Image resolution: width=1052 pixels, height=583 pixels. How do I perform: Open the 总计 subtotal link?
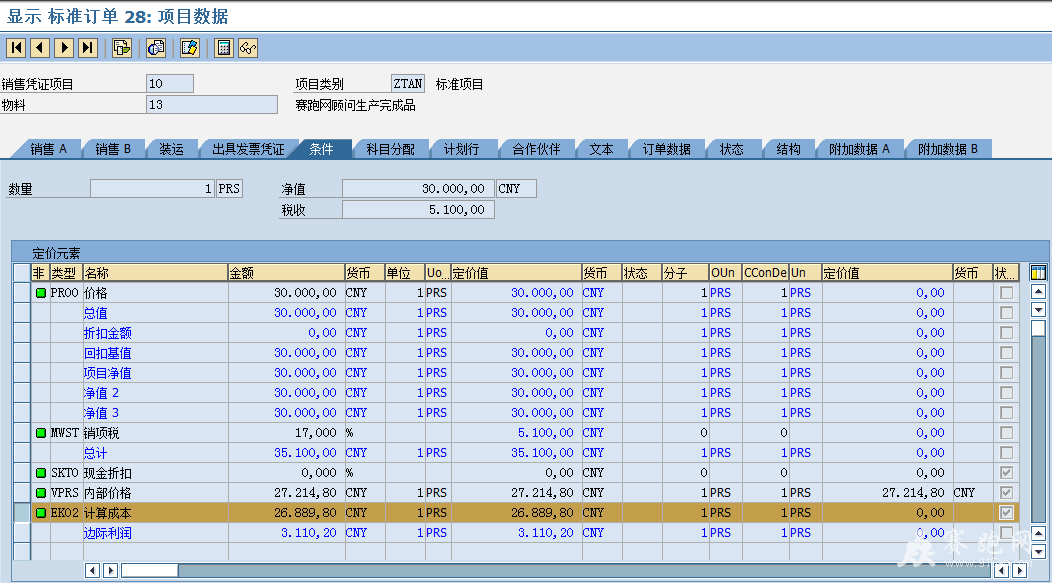pyautogui.click(x=95, y=453)
